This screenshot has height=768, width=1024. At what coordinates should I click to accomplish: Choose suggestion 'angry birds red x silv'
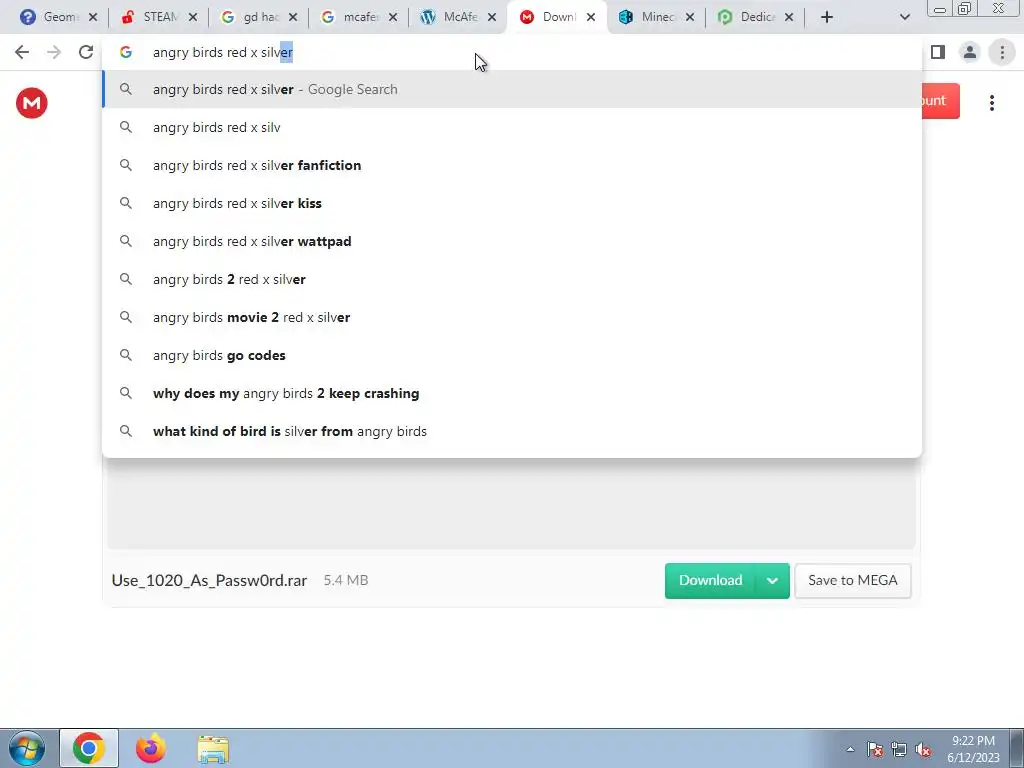(513, 127)
